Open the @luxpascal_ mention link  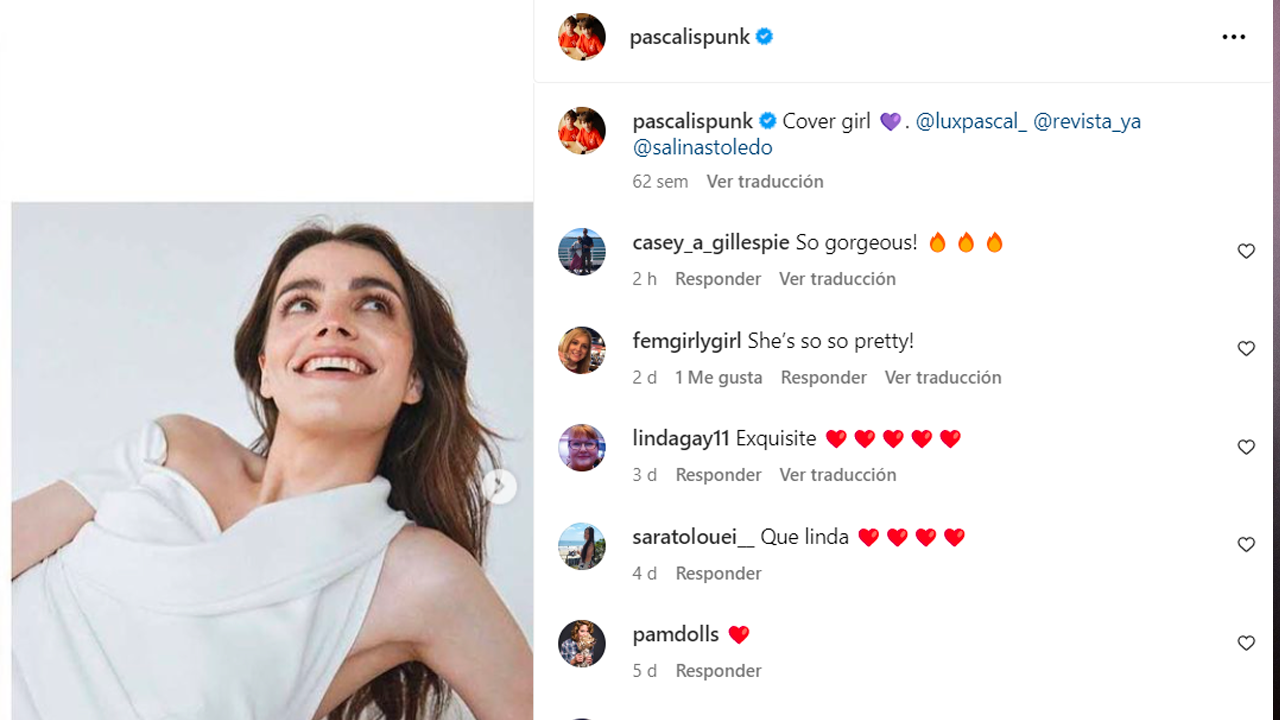pyautogui.click(x=971, y=121)
